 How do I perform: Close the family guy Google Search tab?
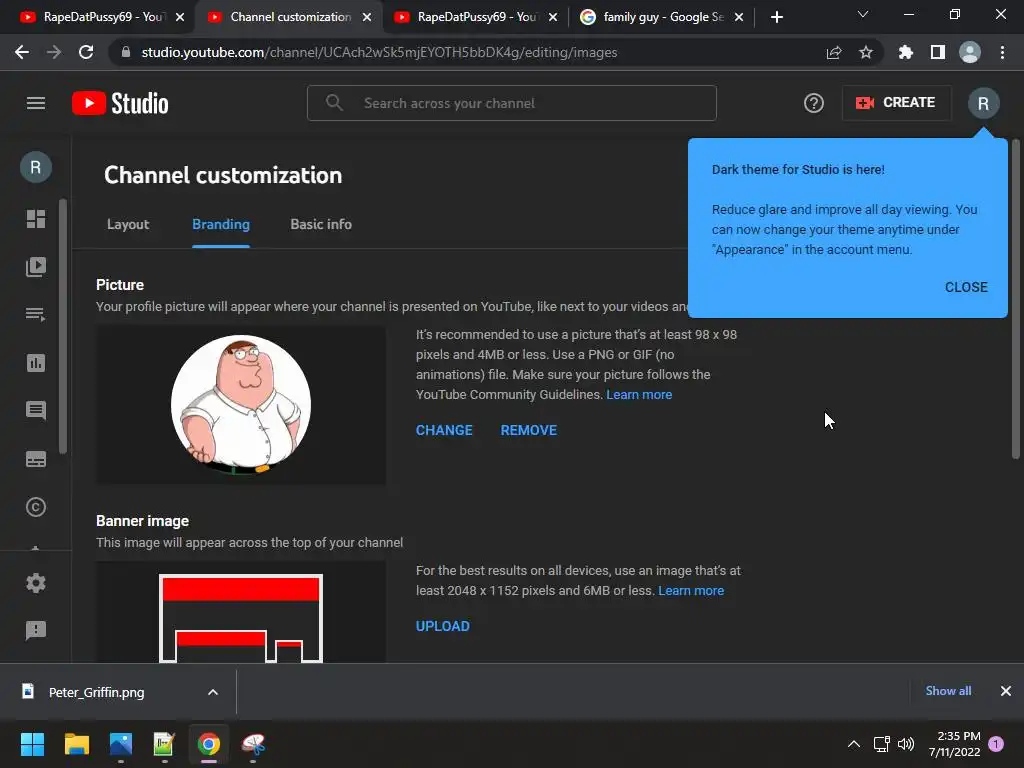click(739, 18)
